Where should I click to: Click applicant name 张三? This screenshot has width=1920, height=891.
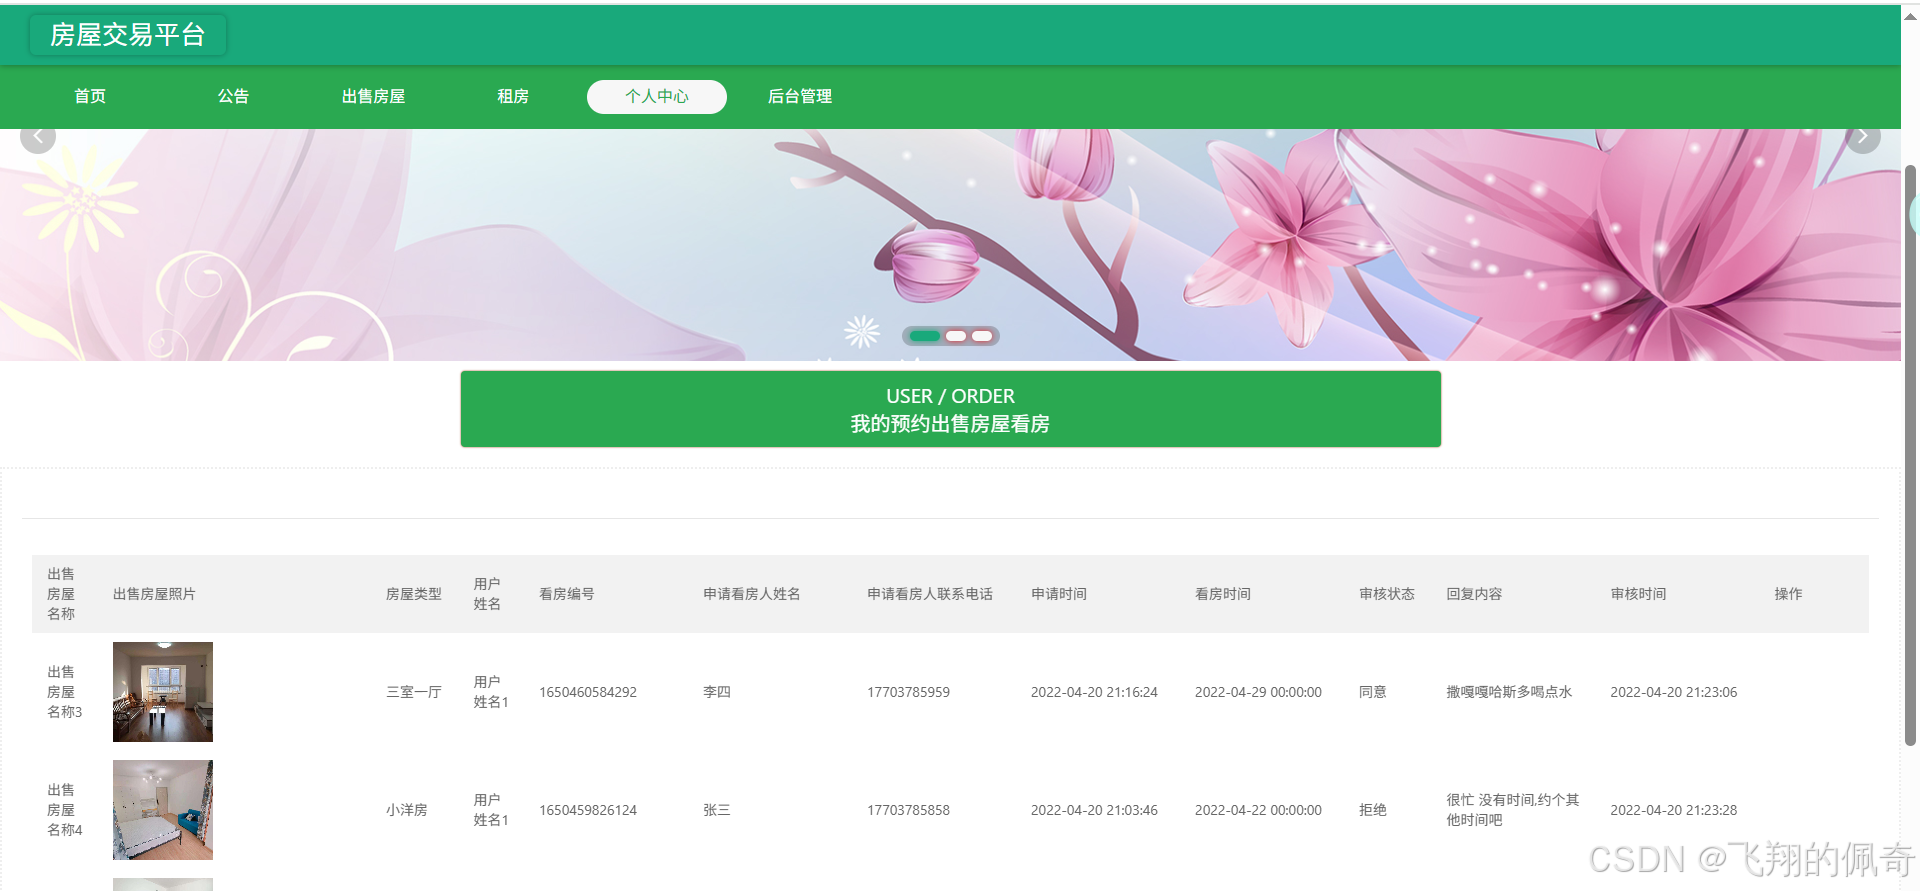coord(717,810)
